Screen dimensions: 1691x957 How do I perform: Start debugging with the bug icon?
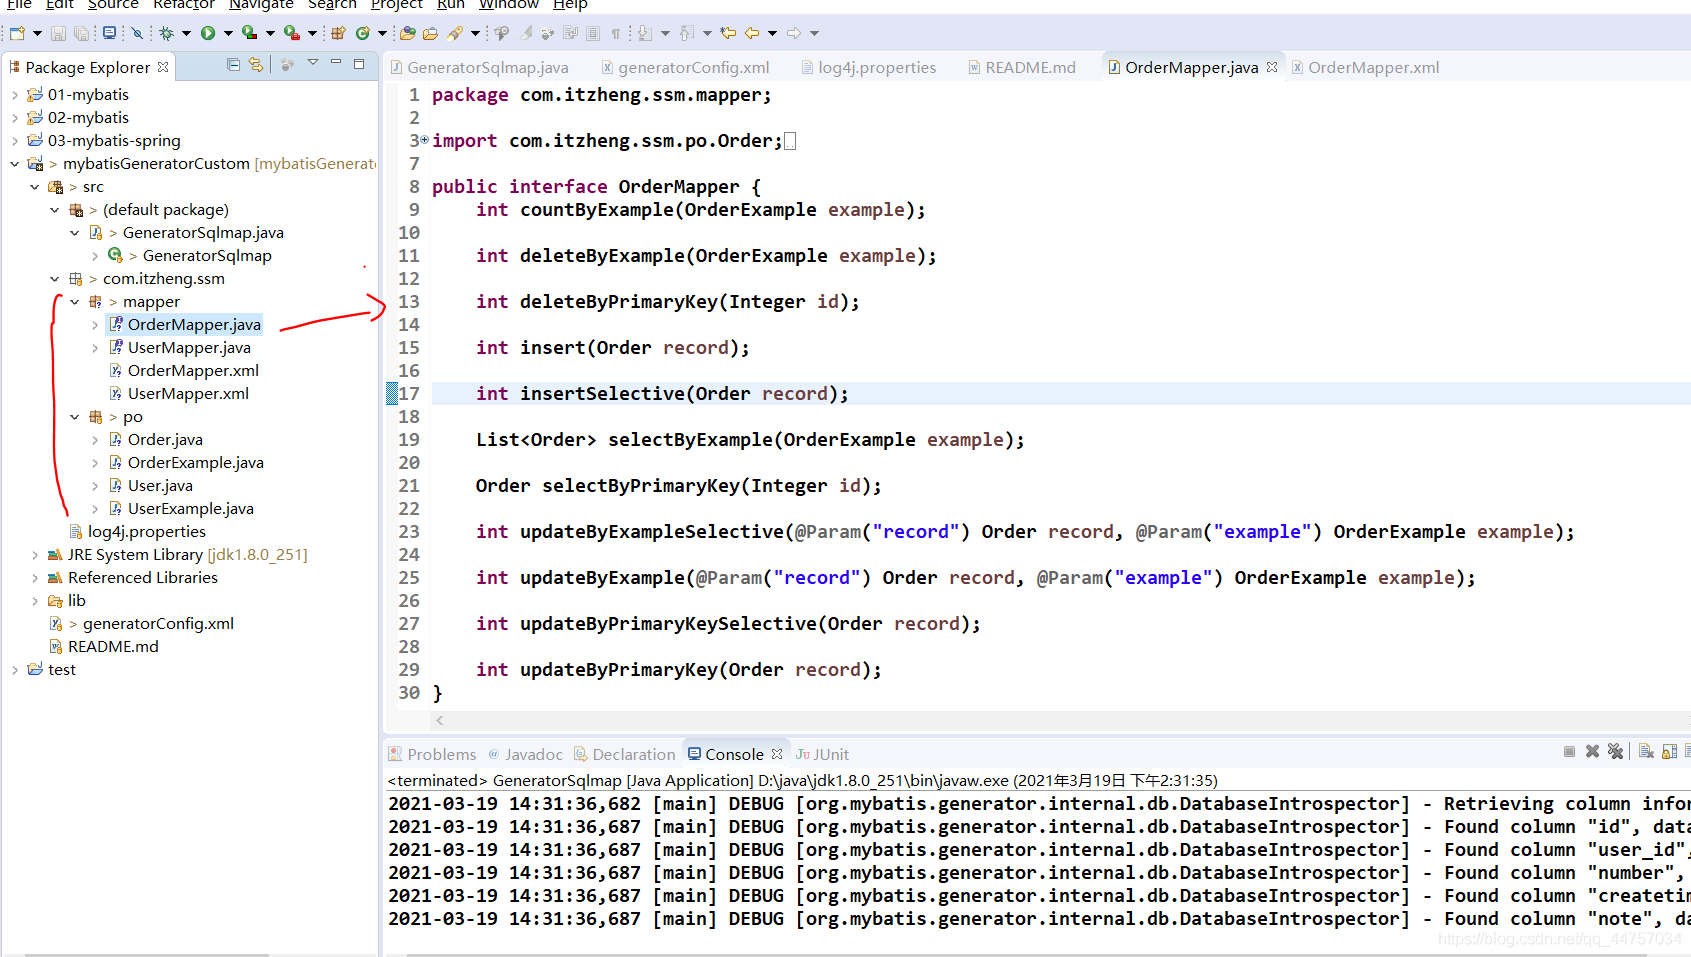[167, 33]
